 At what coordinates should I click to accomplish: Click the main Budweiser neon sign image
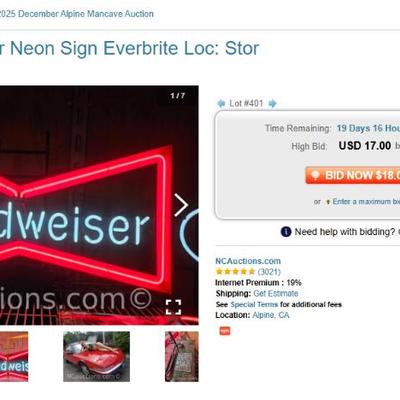pyautogui.click(x=99, y=205)
